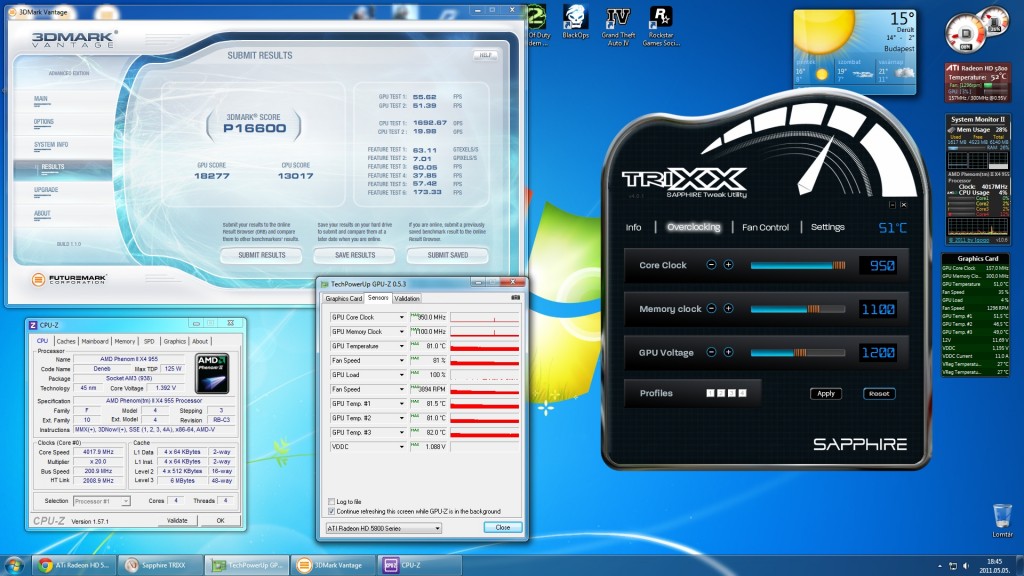1024x576 pixels.
Task: Apply TRIXX overclocking settings
Action: (826, 393)
